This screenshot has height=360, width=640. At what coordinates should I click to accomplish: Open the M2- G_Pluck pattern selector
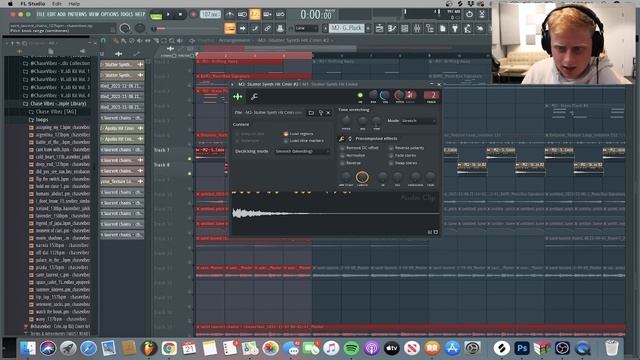click(x=346, y=28)
